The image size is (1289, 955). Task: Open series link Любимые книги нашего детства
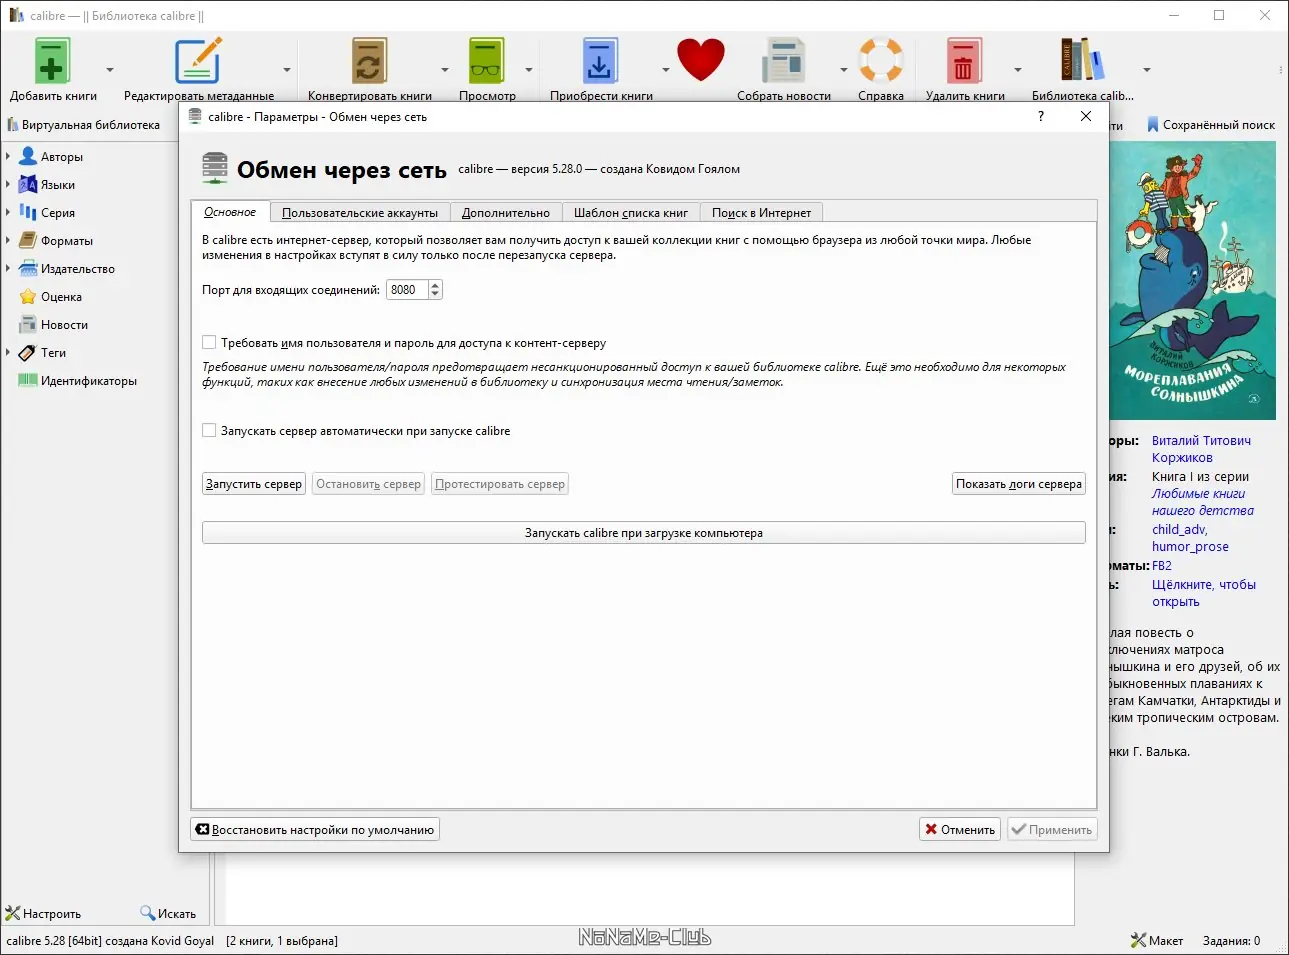tap(1203, 502)
